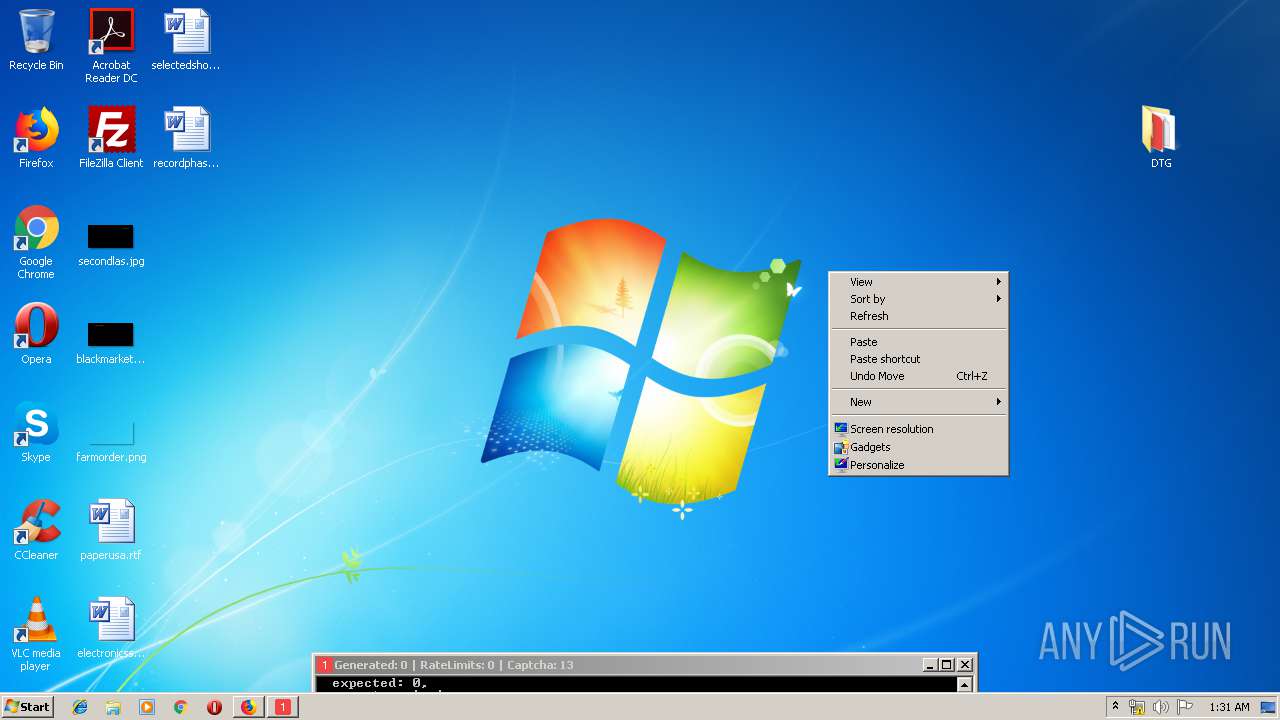Open the Recycle Bin desktop icon
This screenshot has height=720, width=1280.
pos(36,40)
